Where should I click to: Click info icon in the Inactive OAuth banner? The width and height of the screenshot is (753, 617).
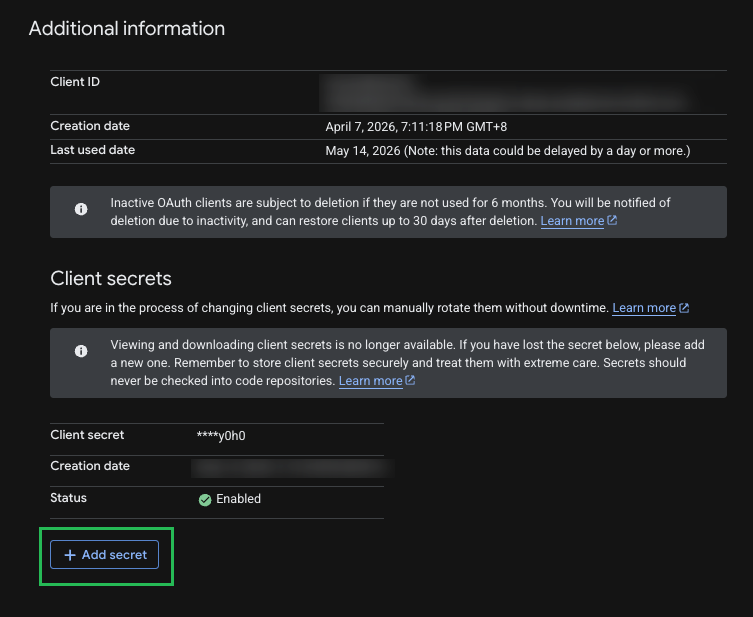coord(81,209)
